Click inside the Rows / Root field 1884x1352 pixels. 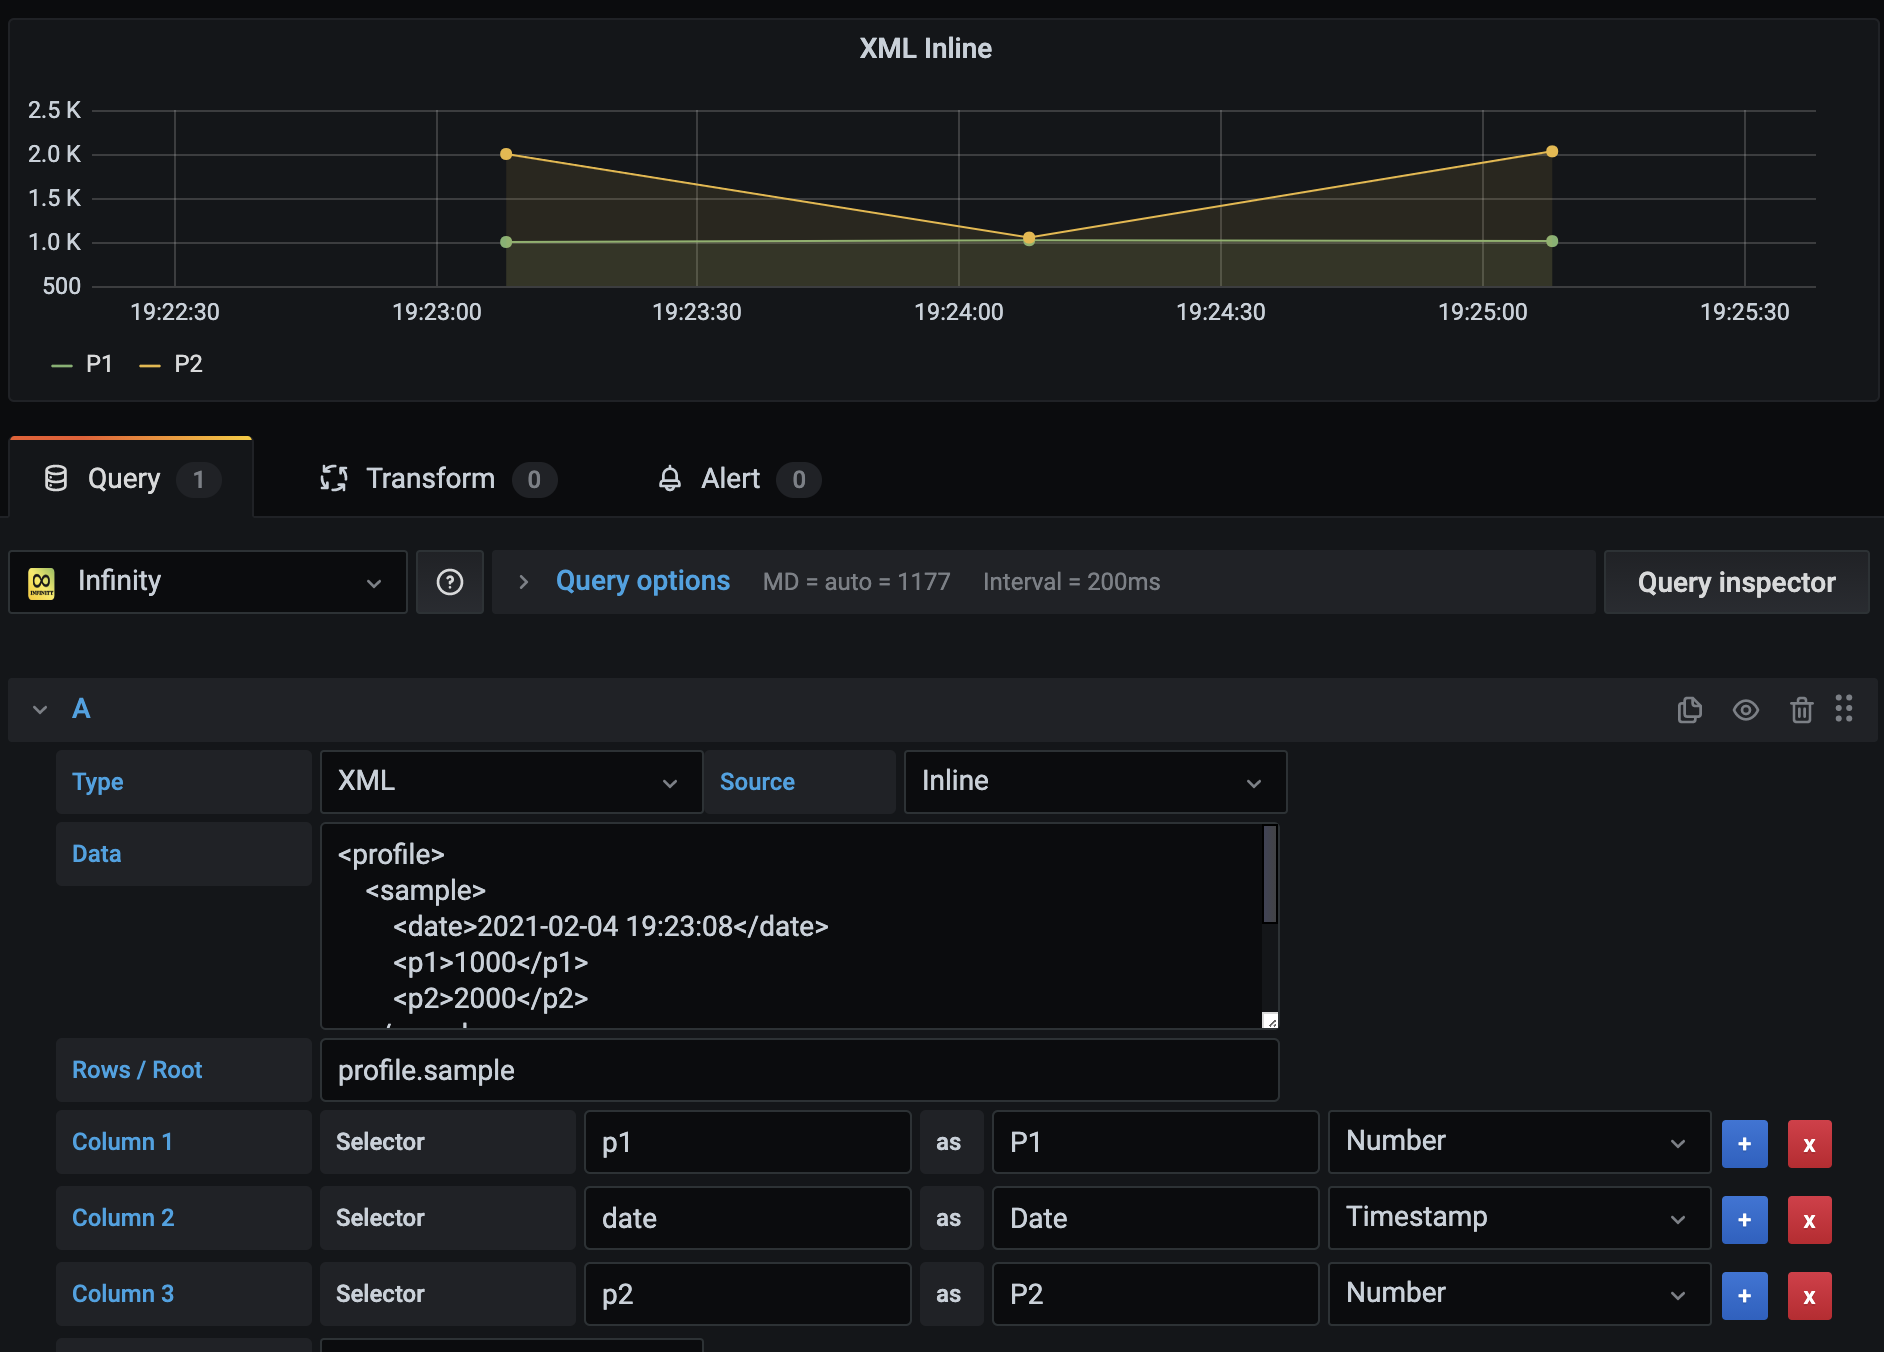(798, 1069)
